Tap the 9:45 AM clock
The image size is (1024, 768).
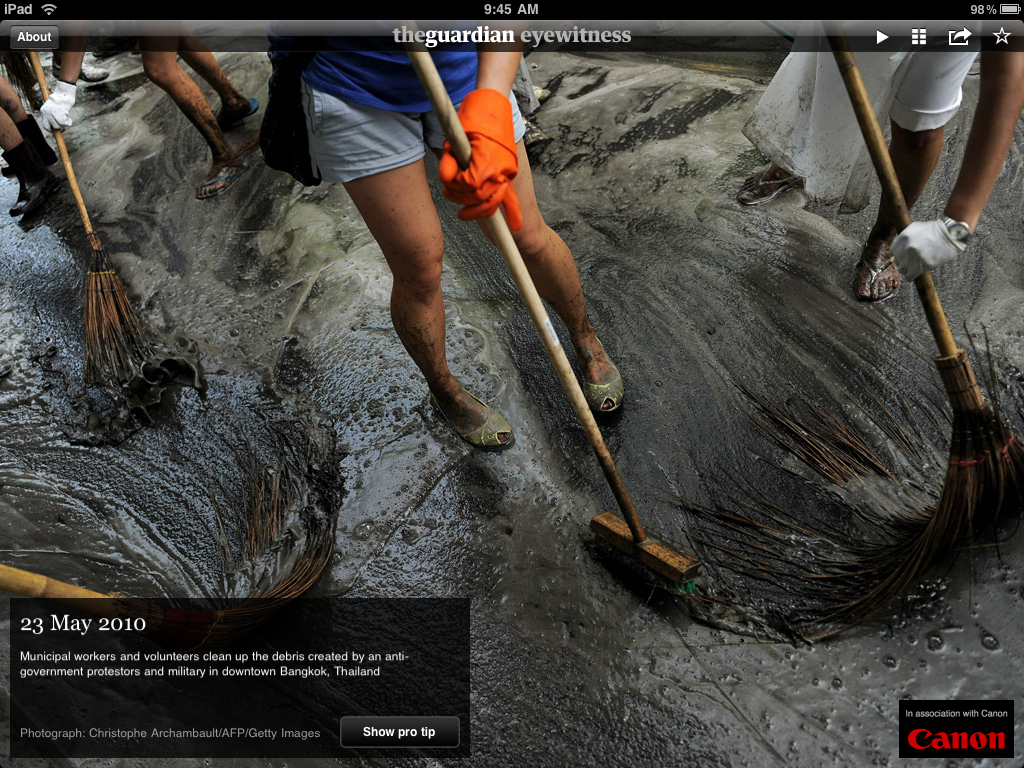click(511, 9)
